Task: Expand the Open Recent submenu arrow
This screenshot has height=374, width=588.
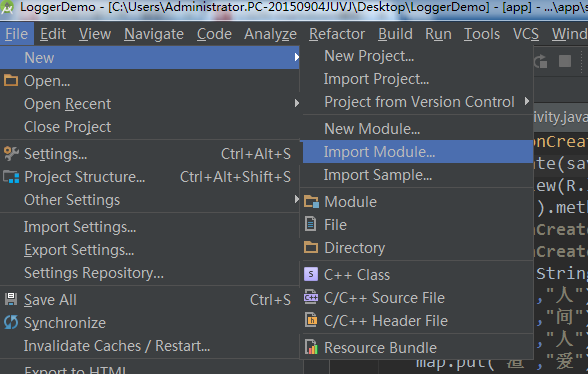Action: pos(297,103)
